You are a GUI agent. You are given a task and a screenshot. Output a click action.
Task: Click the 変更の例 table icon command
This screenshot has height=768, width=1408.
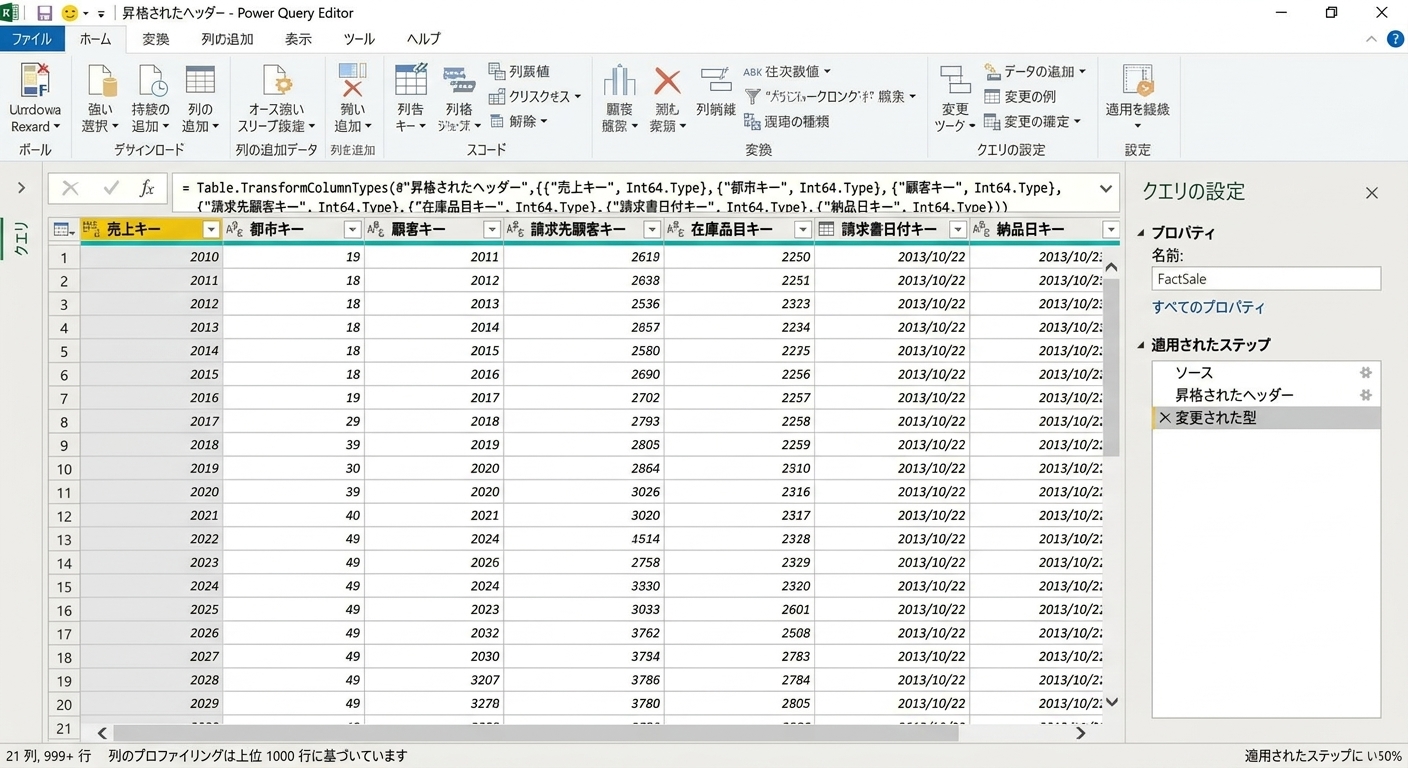[1020, 96]
